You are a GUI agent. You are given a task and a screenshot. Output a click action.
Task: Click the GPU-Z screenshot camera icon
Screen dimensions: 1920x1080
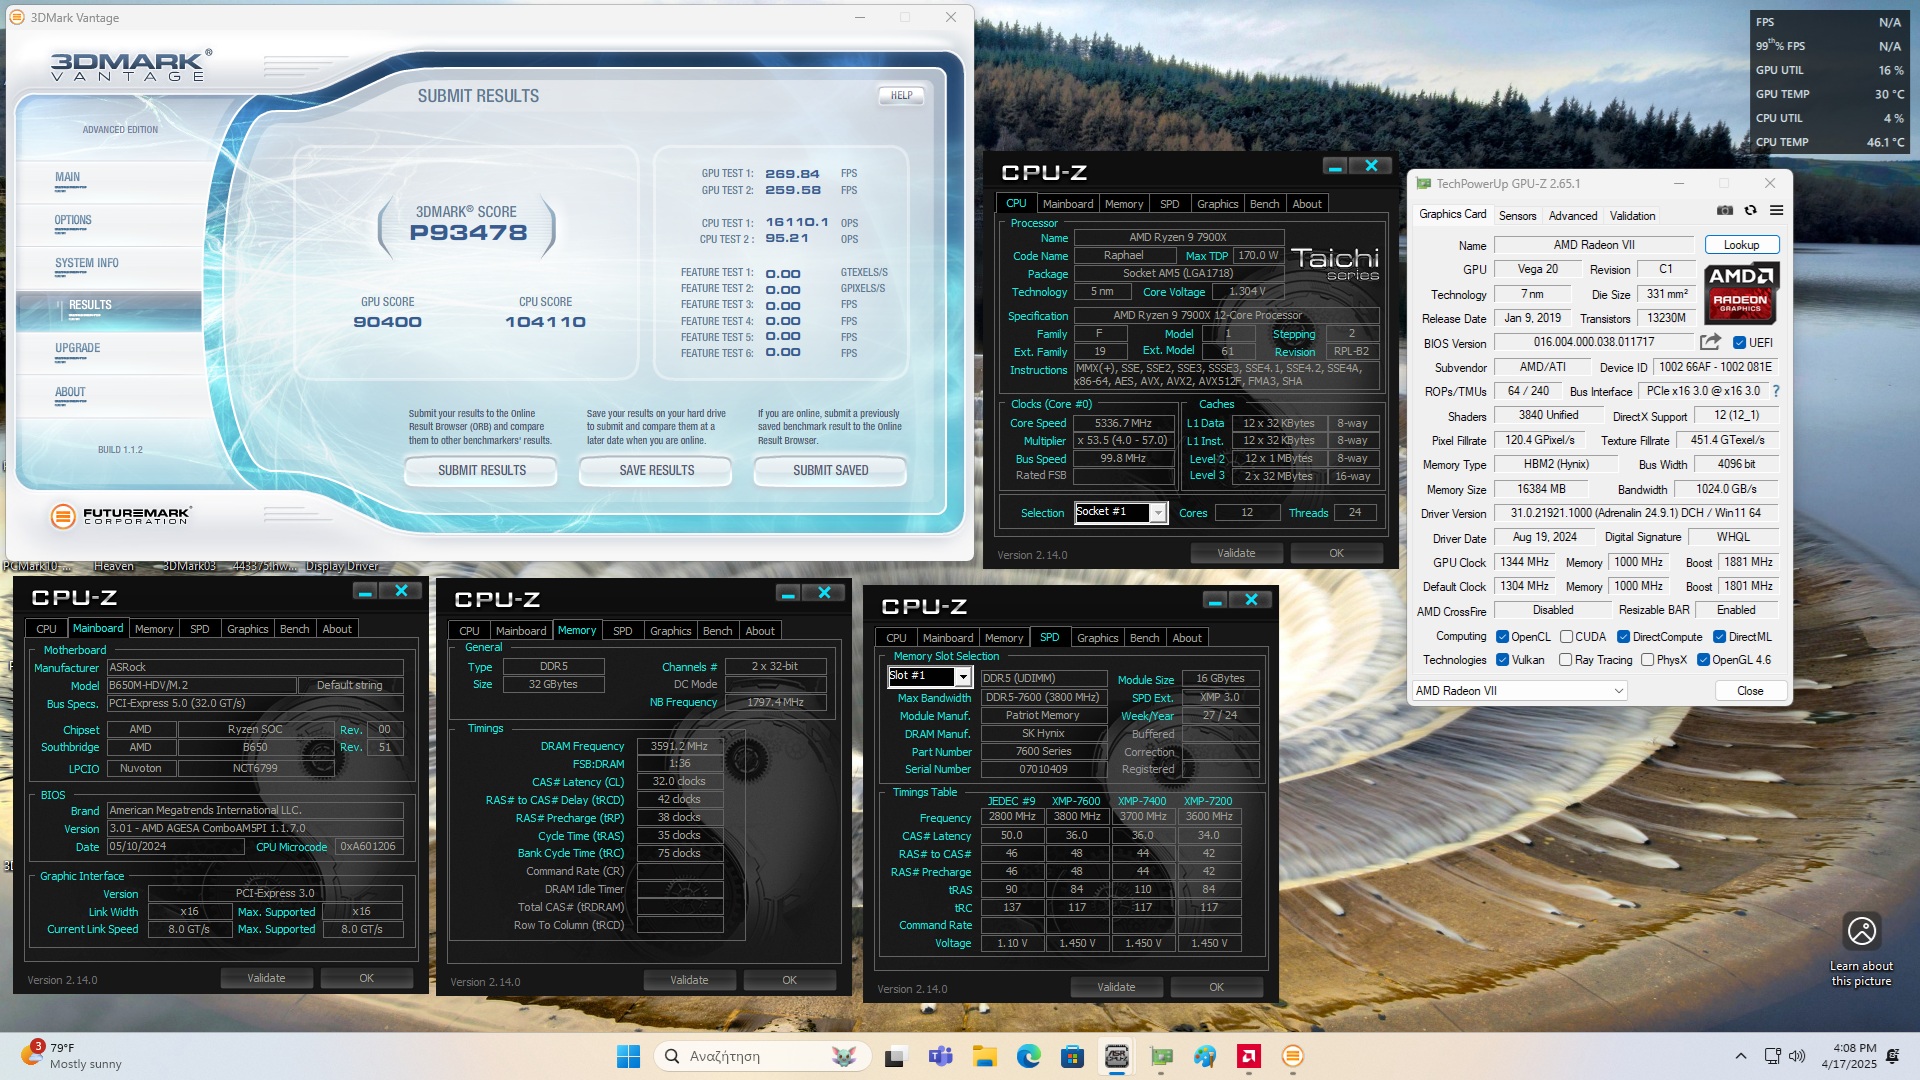coord(1725,211)
